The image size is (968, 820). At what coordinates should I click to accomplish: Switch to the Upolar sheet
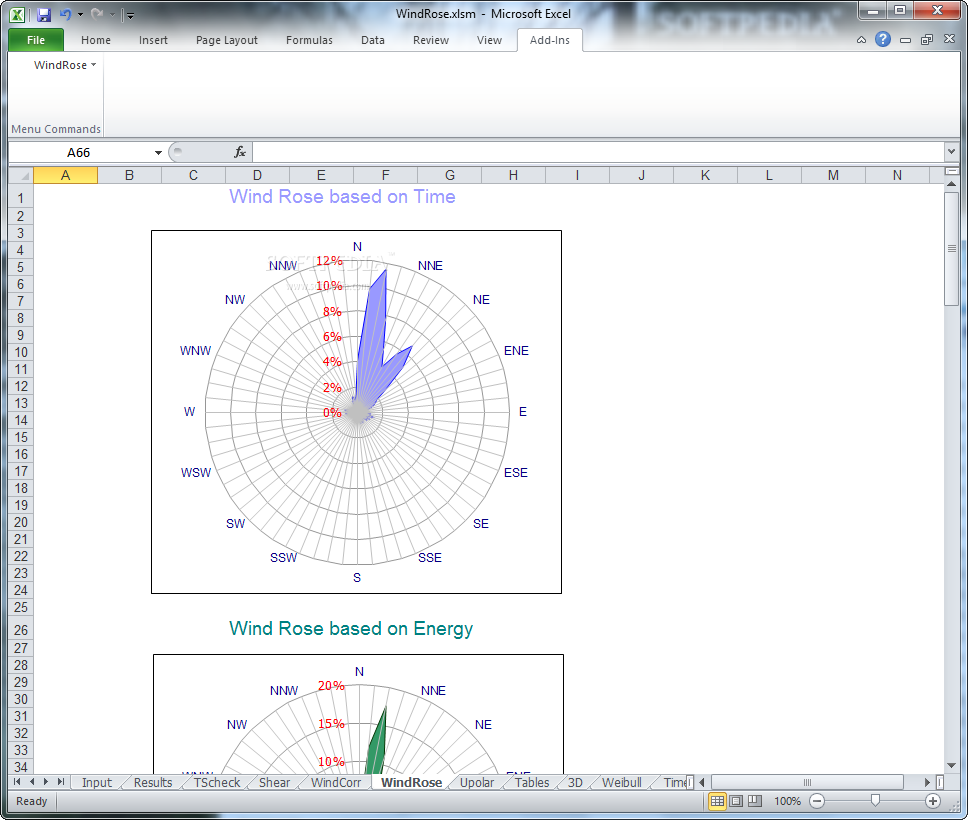point(477,782)
